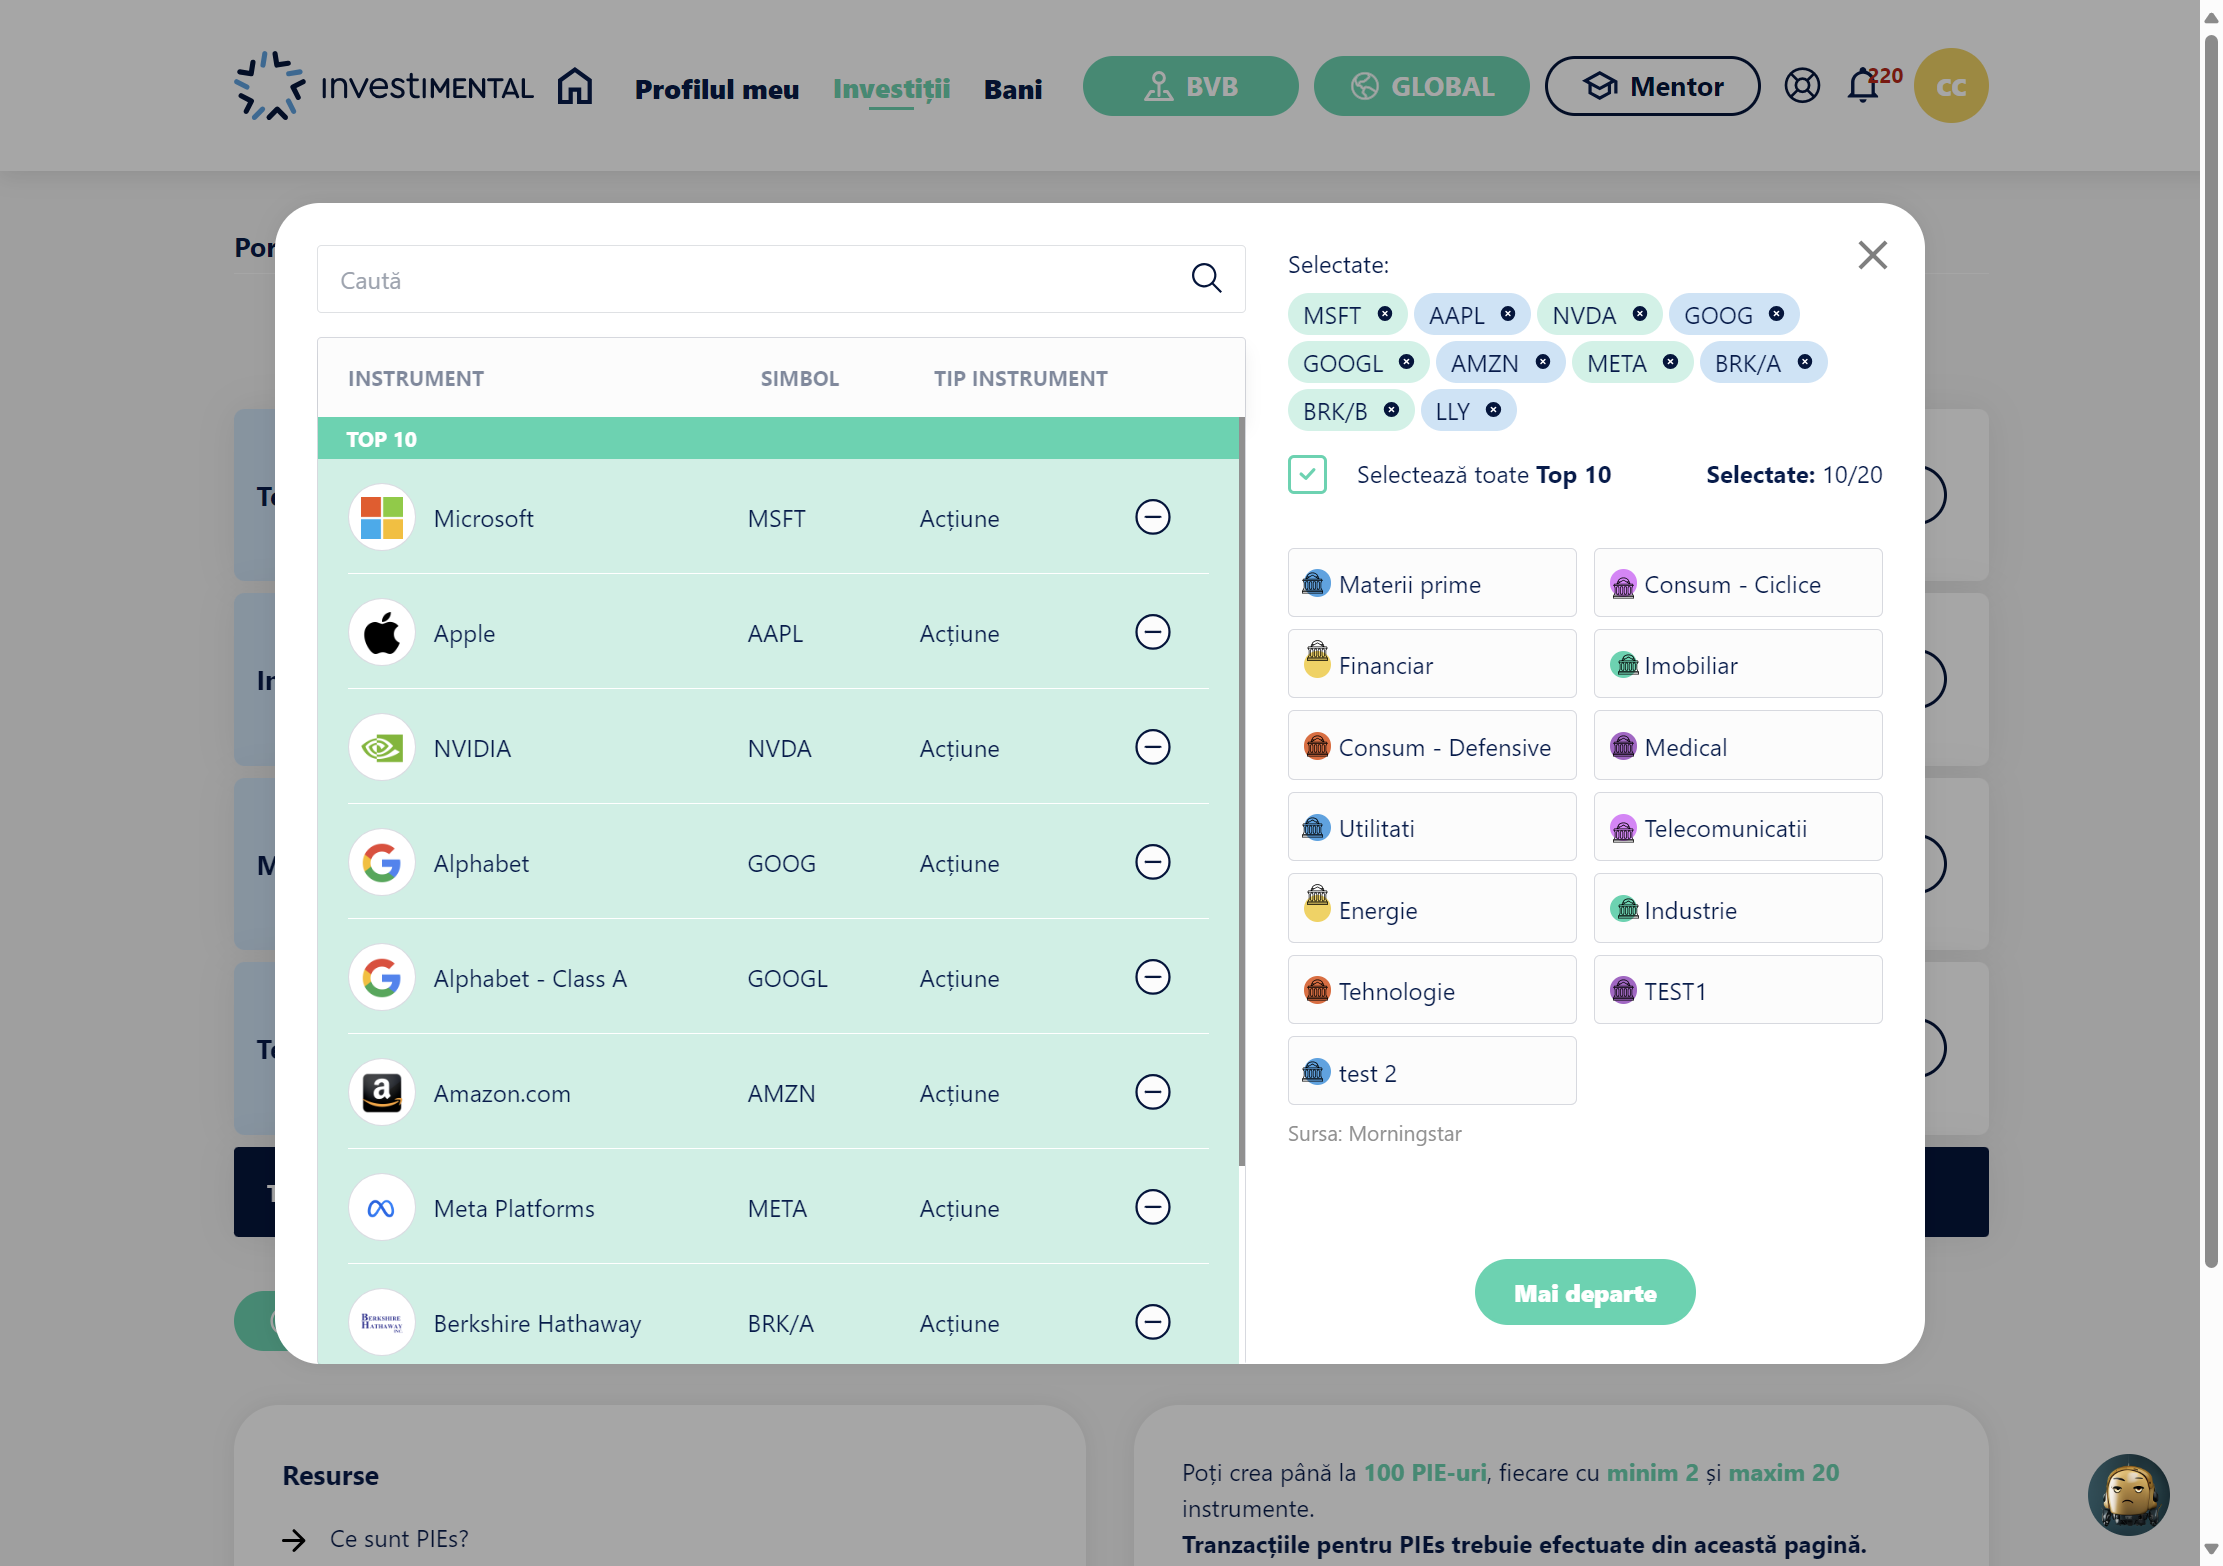The width and height of the screenshot is (2223, 1566).
Task: Open the Investiții menu item
Action: pyautogui.click(x=891, y=89)
